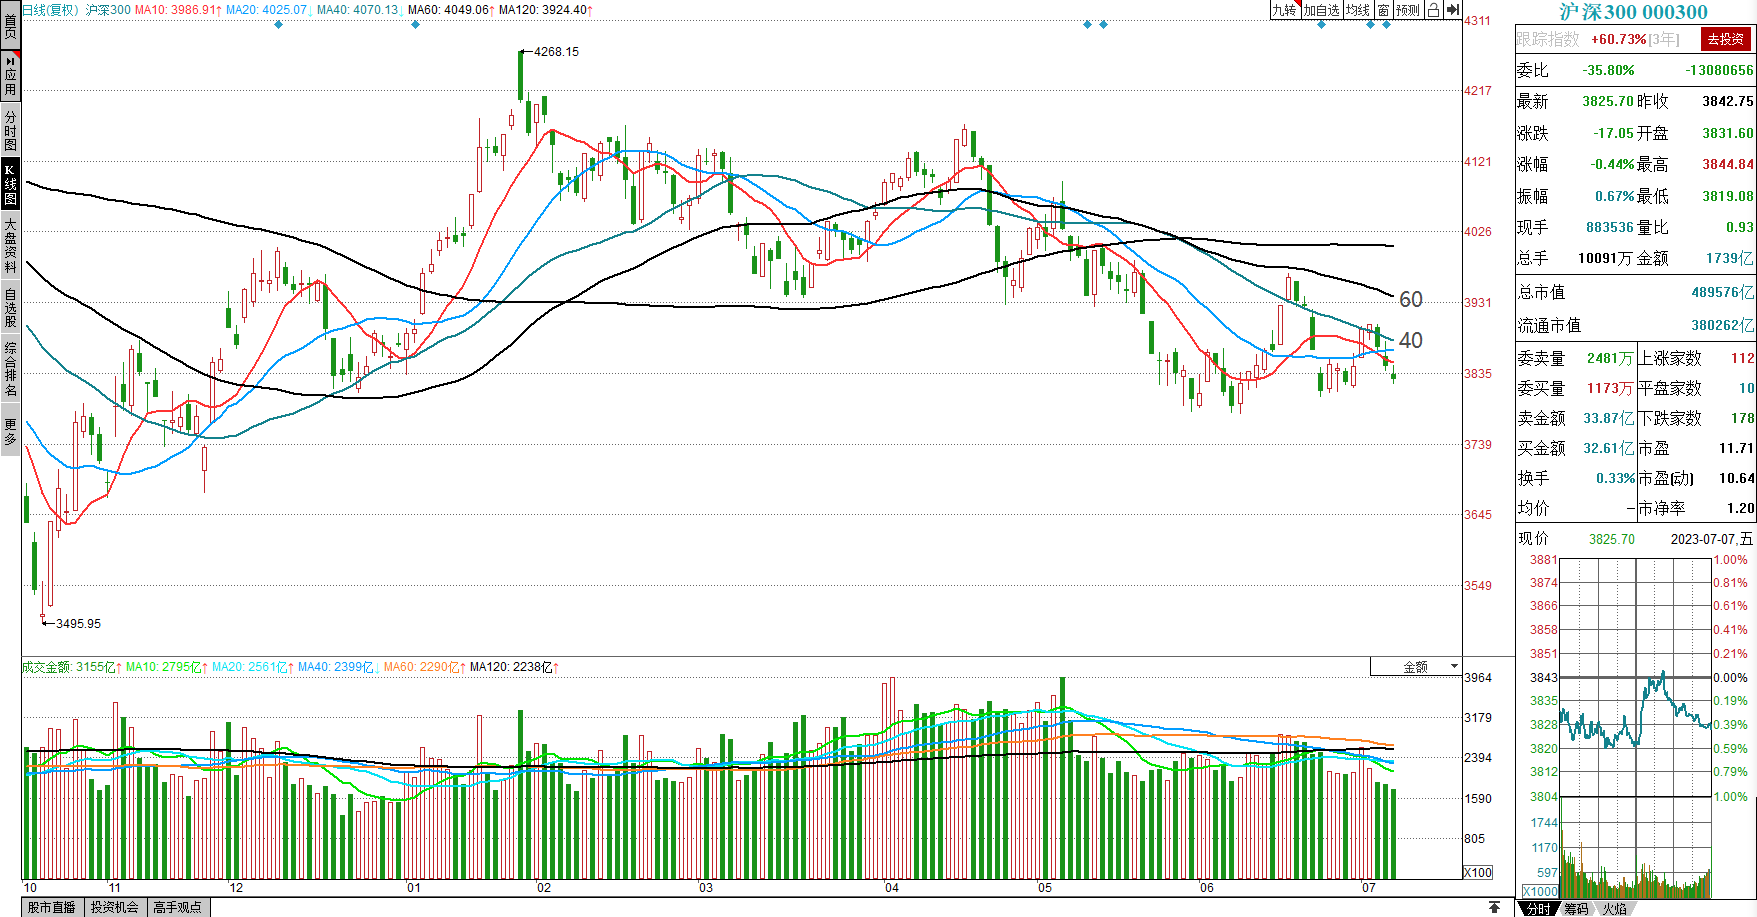Image resolution: width=1757 pixels, height=917 pixels.
Task: Switch to 筹码 tab at bottom right
Action: tap(1576, 908)
